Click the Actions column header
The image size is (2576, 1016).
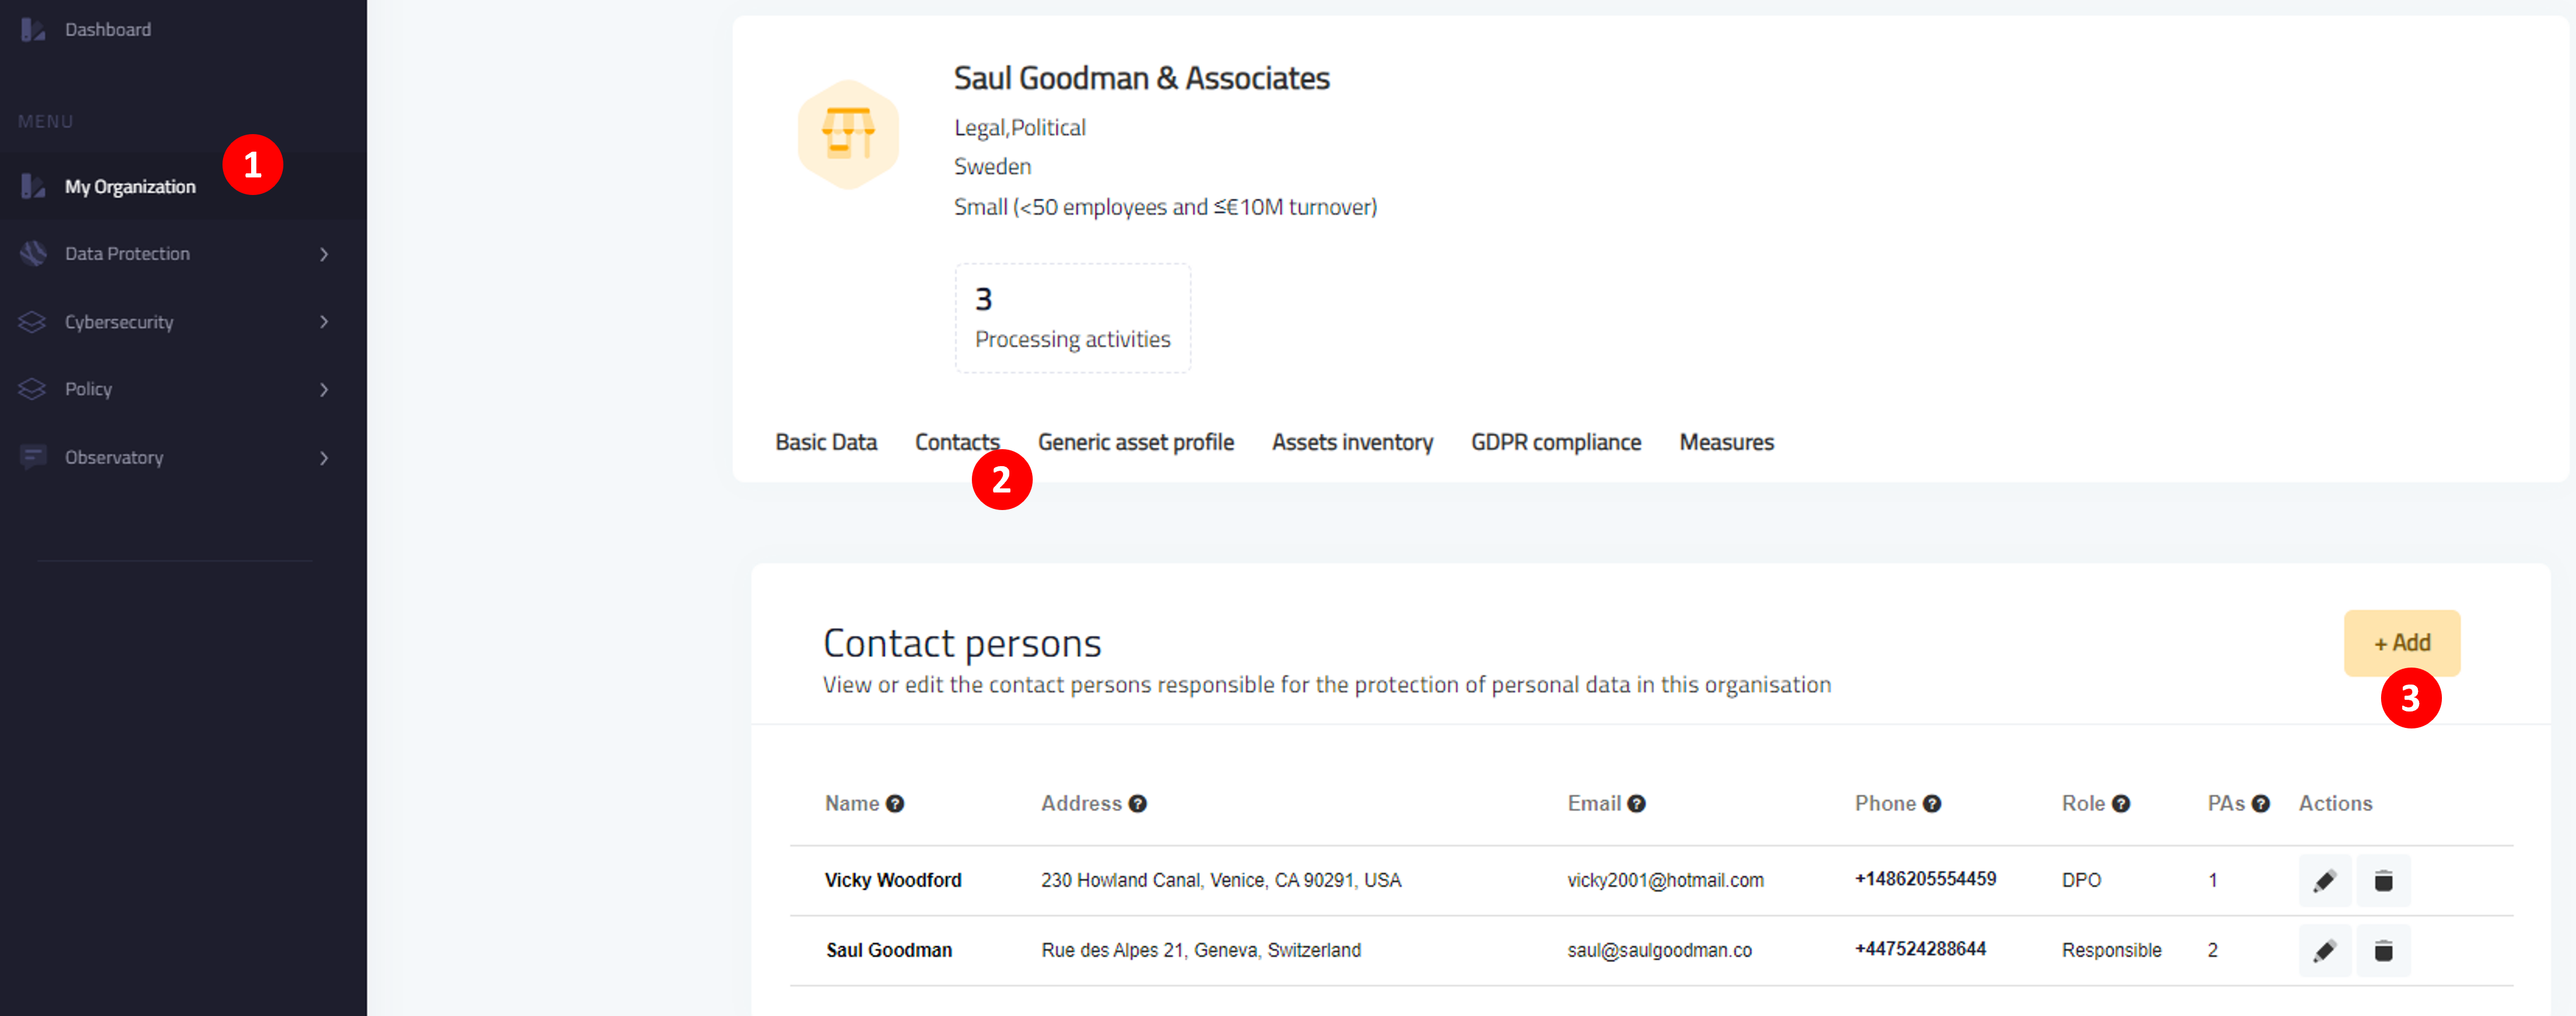coord(2335,804)
